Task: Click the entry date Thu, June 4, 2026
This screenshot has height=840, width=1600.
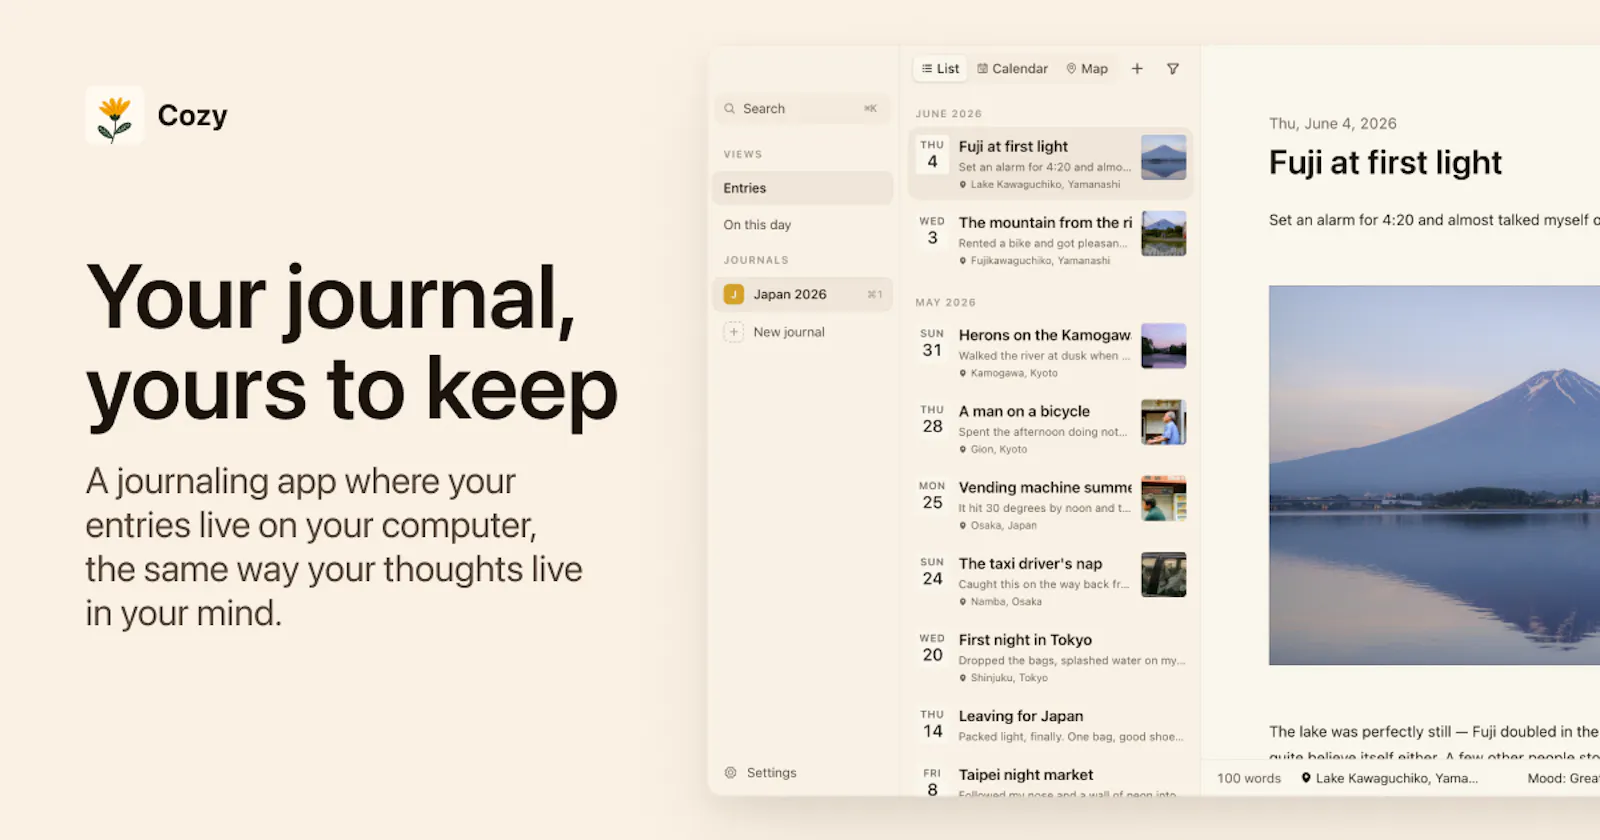Action: 1333,124
